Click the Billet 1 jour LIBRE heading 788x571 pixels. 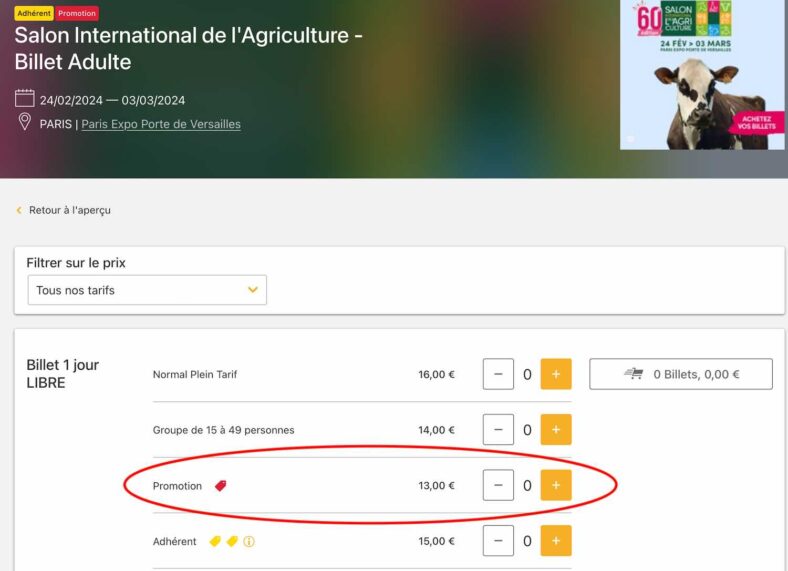[x=63, y=374]
